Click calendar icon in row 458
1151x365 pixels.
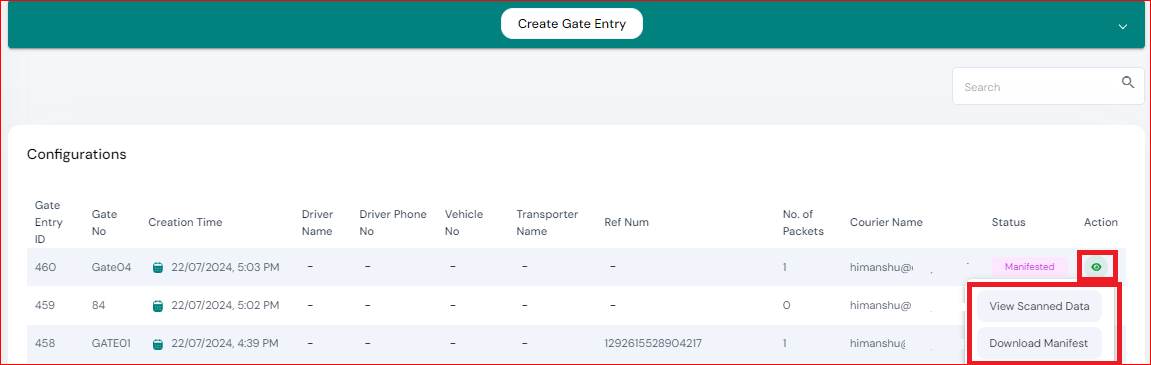pyautogui.click(x=157, y=344)
